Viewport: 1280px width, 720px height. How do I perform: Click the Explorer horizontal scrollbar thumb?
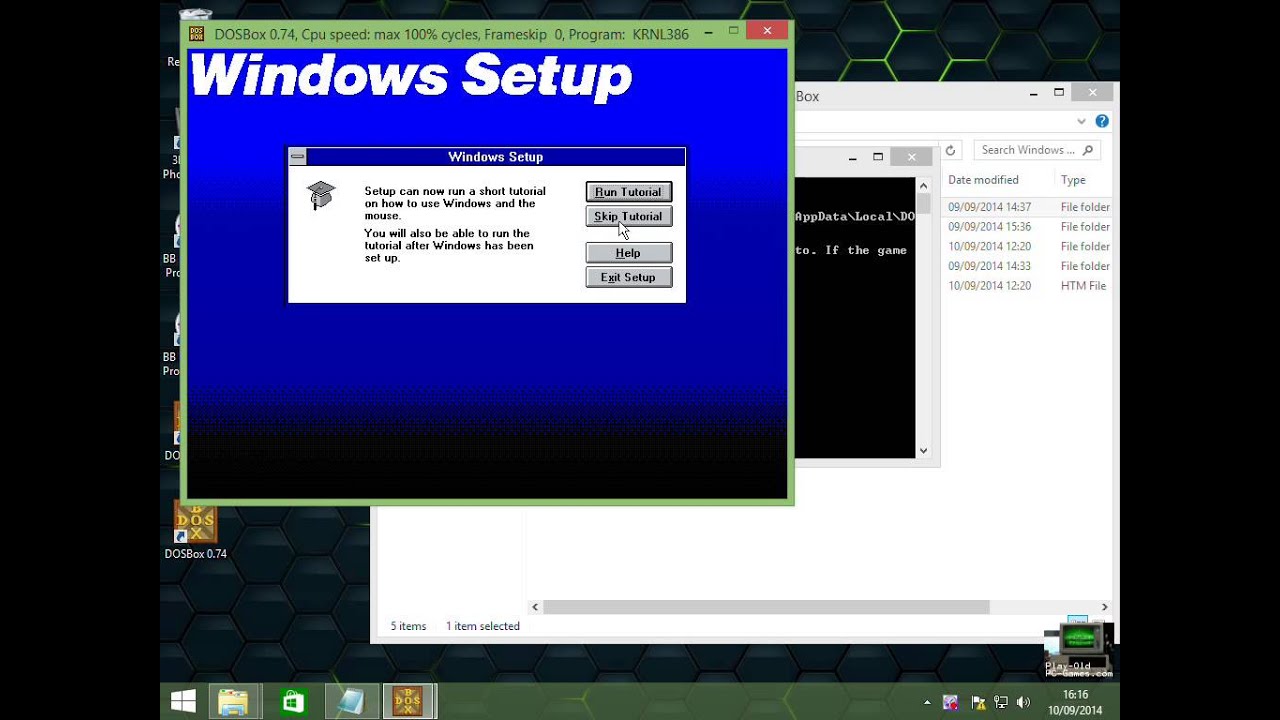pyautogui.click(x=766, y=607)
